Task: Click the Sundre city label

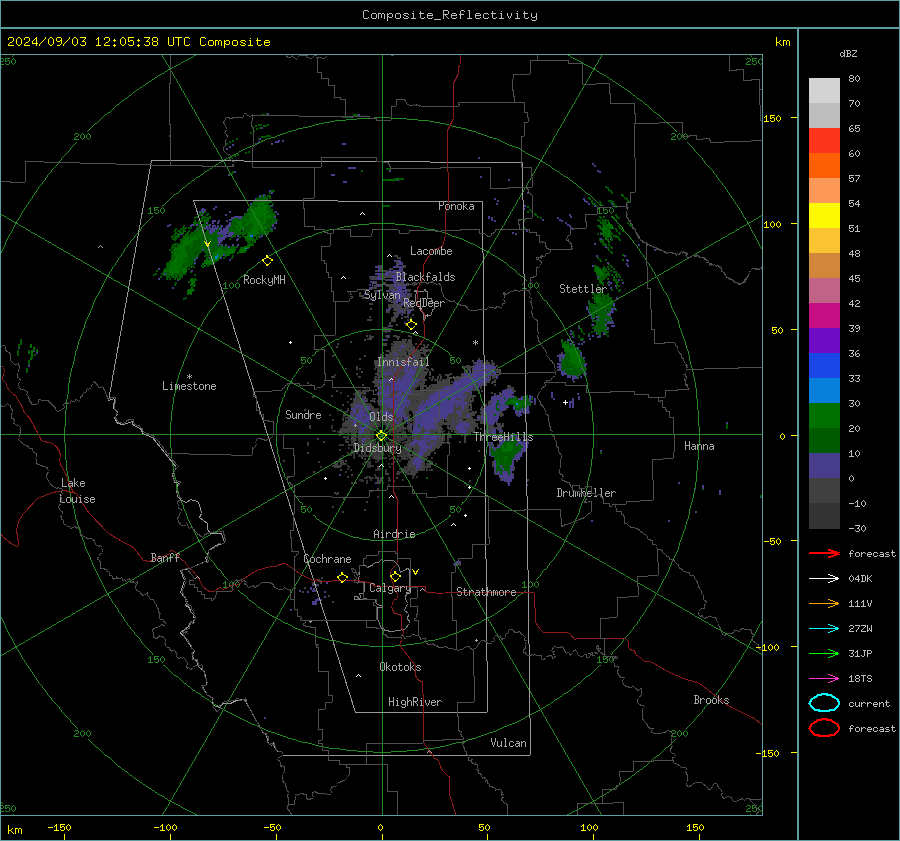Action: coord(303,414)
